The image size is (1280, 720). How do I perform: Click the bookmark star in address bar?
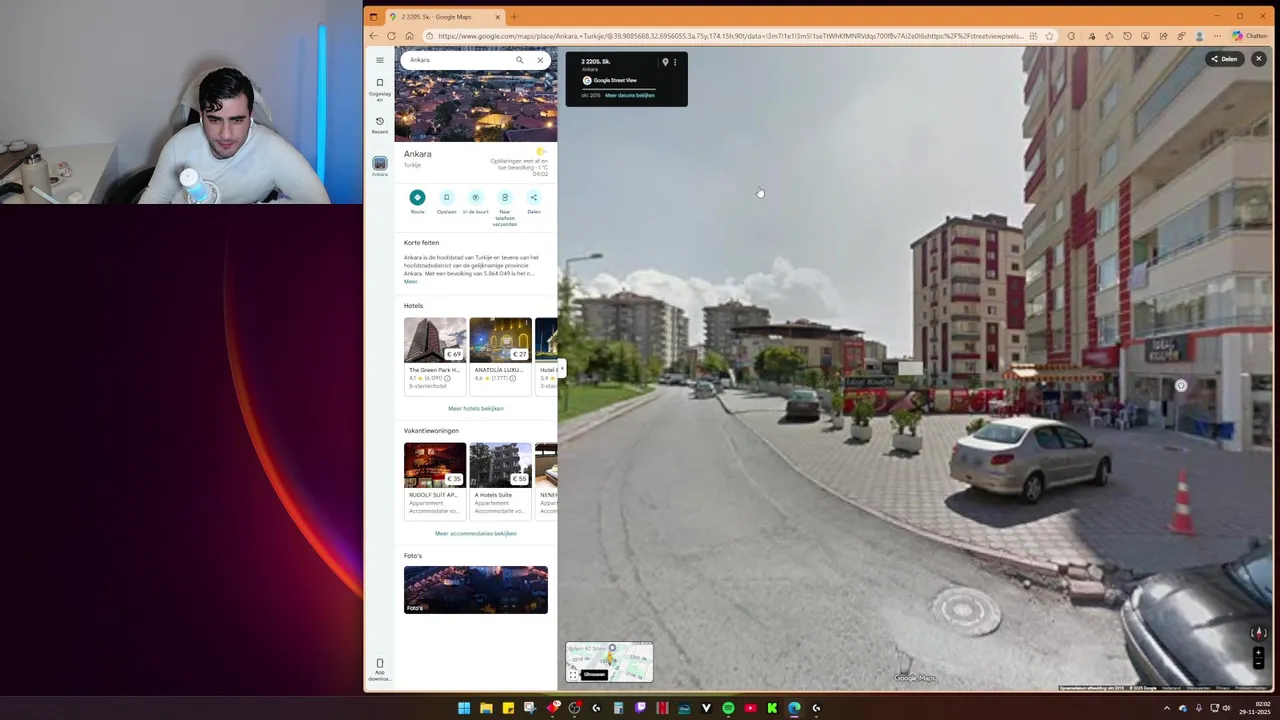[x=1049, y=36]
